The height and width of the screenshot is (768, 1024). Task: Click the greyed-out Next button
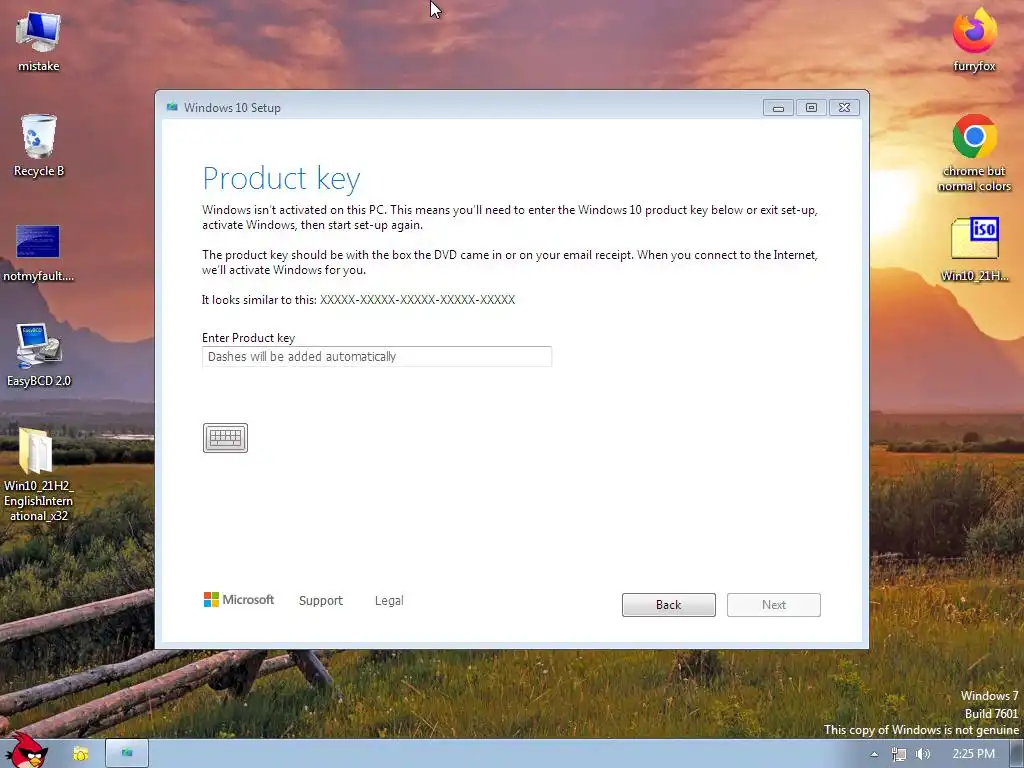tap(774, 605)
